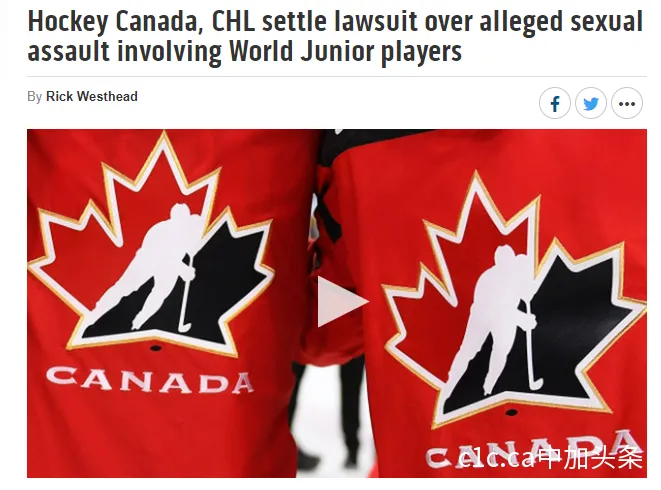Play the Hockey Canada video

[342, 302]
